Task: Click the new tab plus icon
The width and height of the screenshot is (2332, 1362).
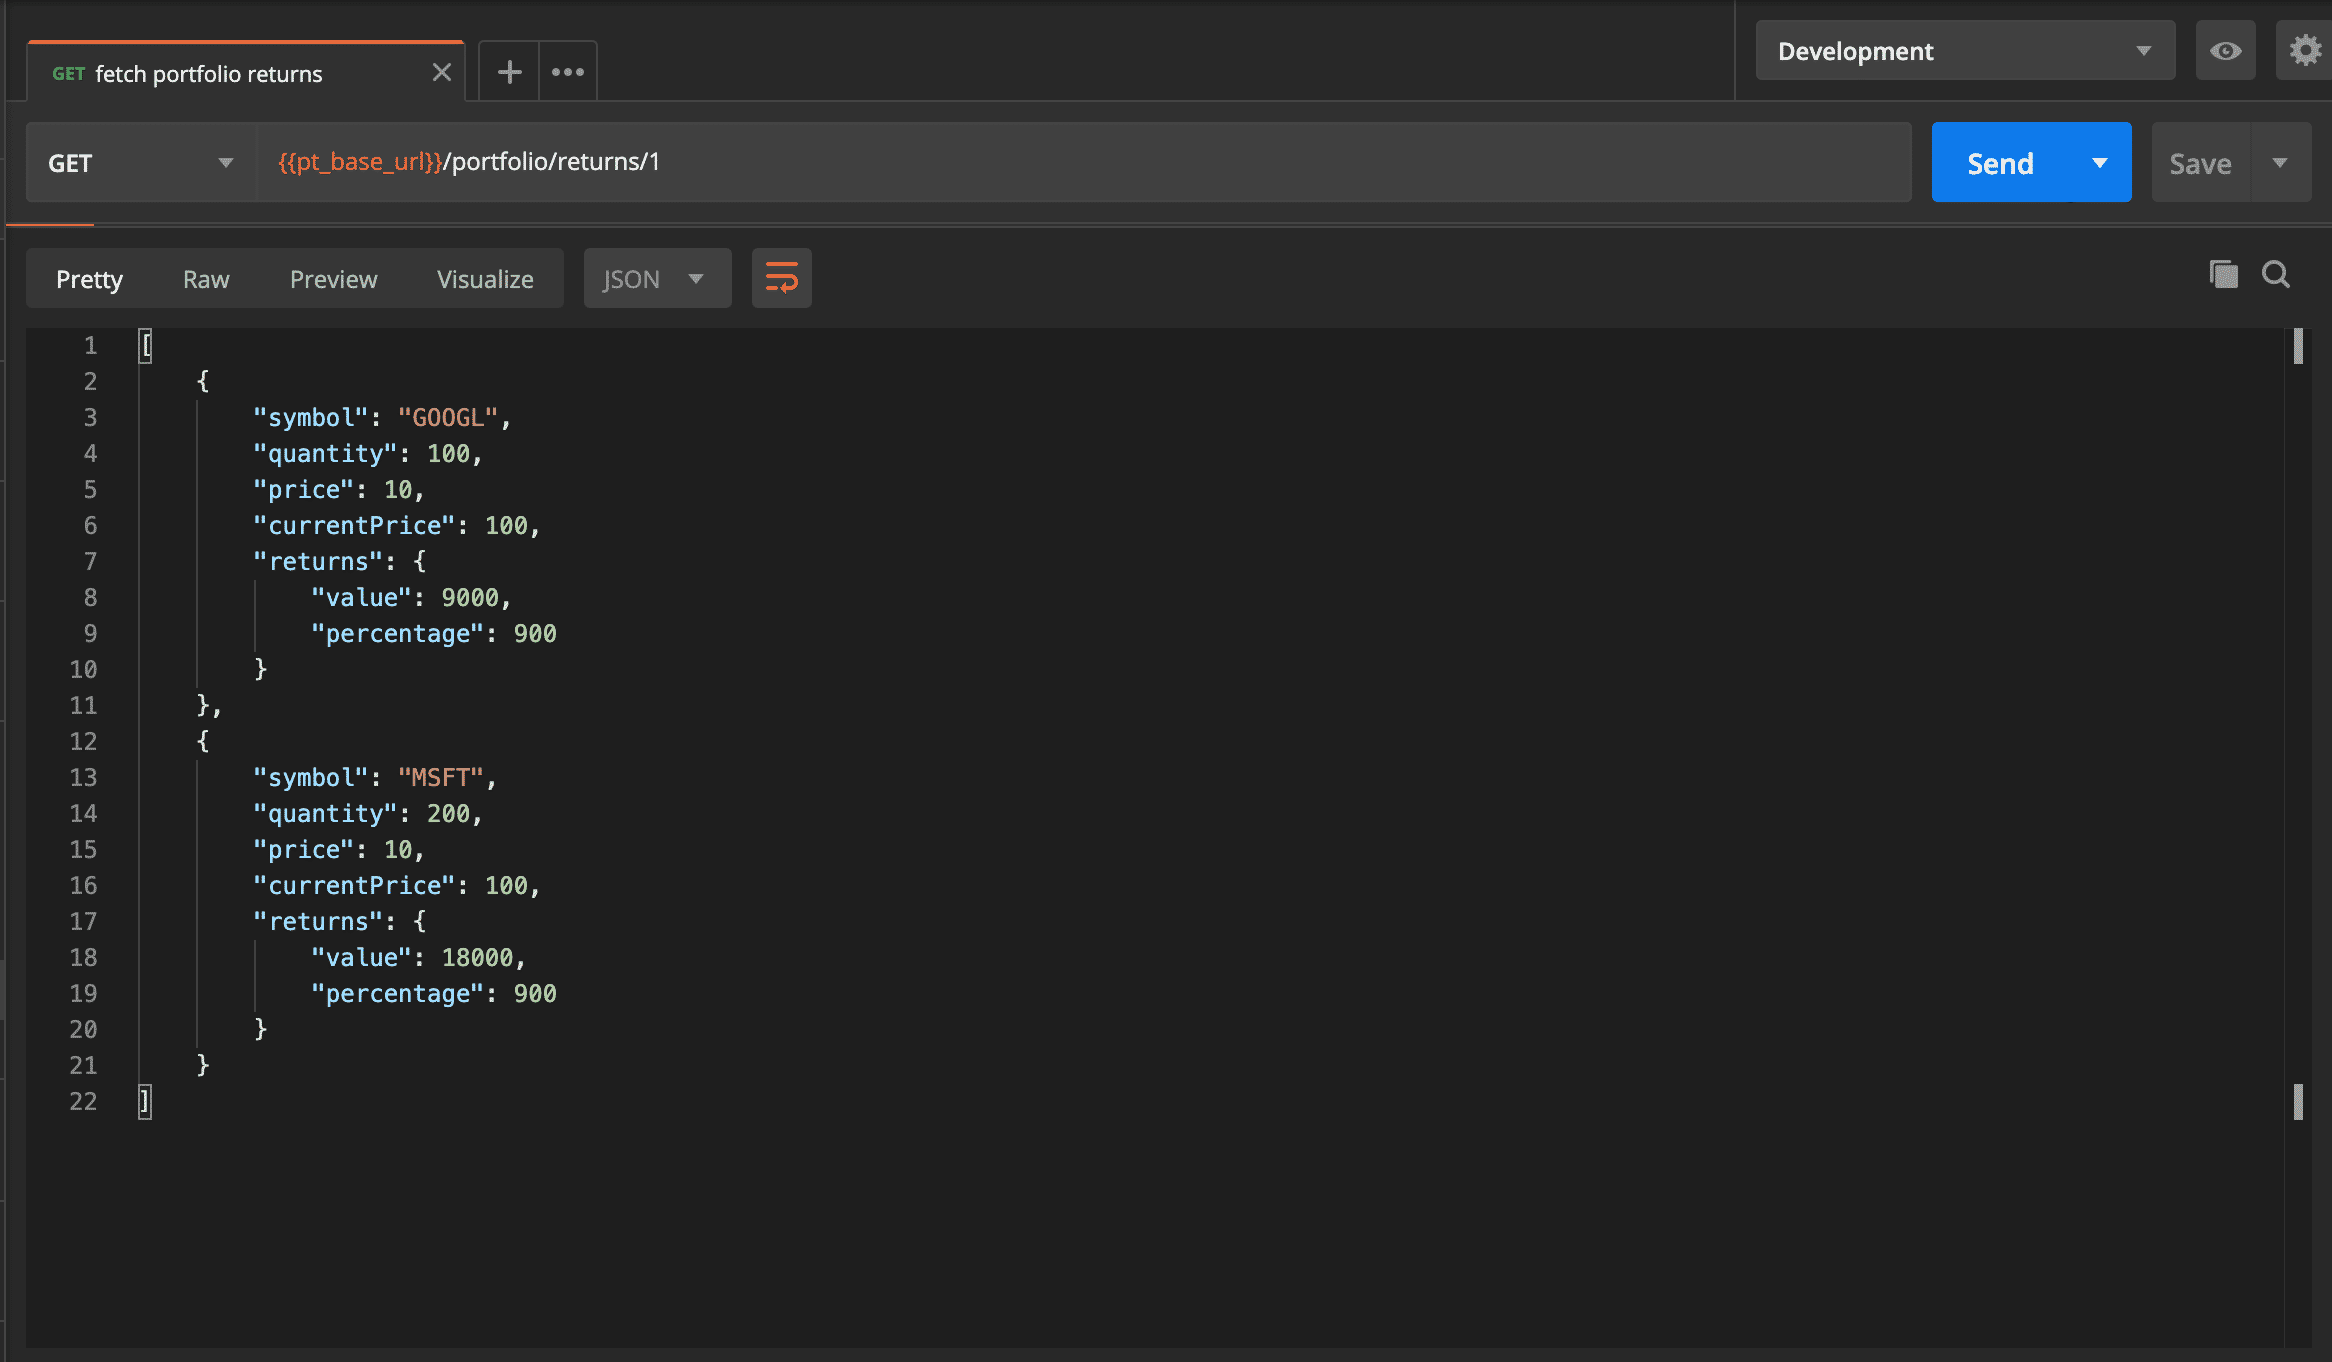Action: coord(509,72)
